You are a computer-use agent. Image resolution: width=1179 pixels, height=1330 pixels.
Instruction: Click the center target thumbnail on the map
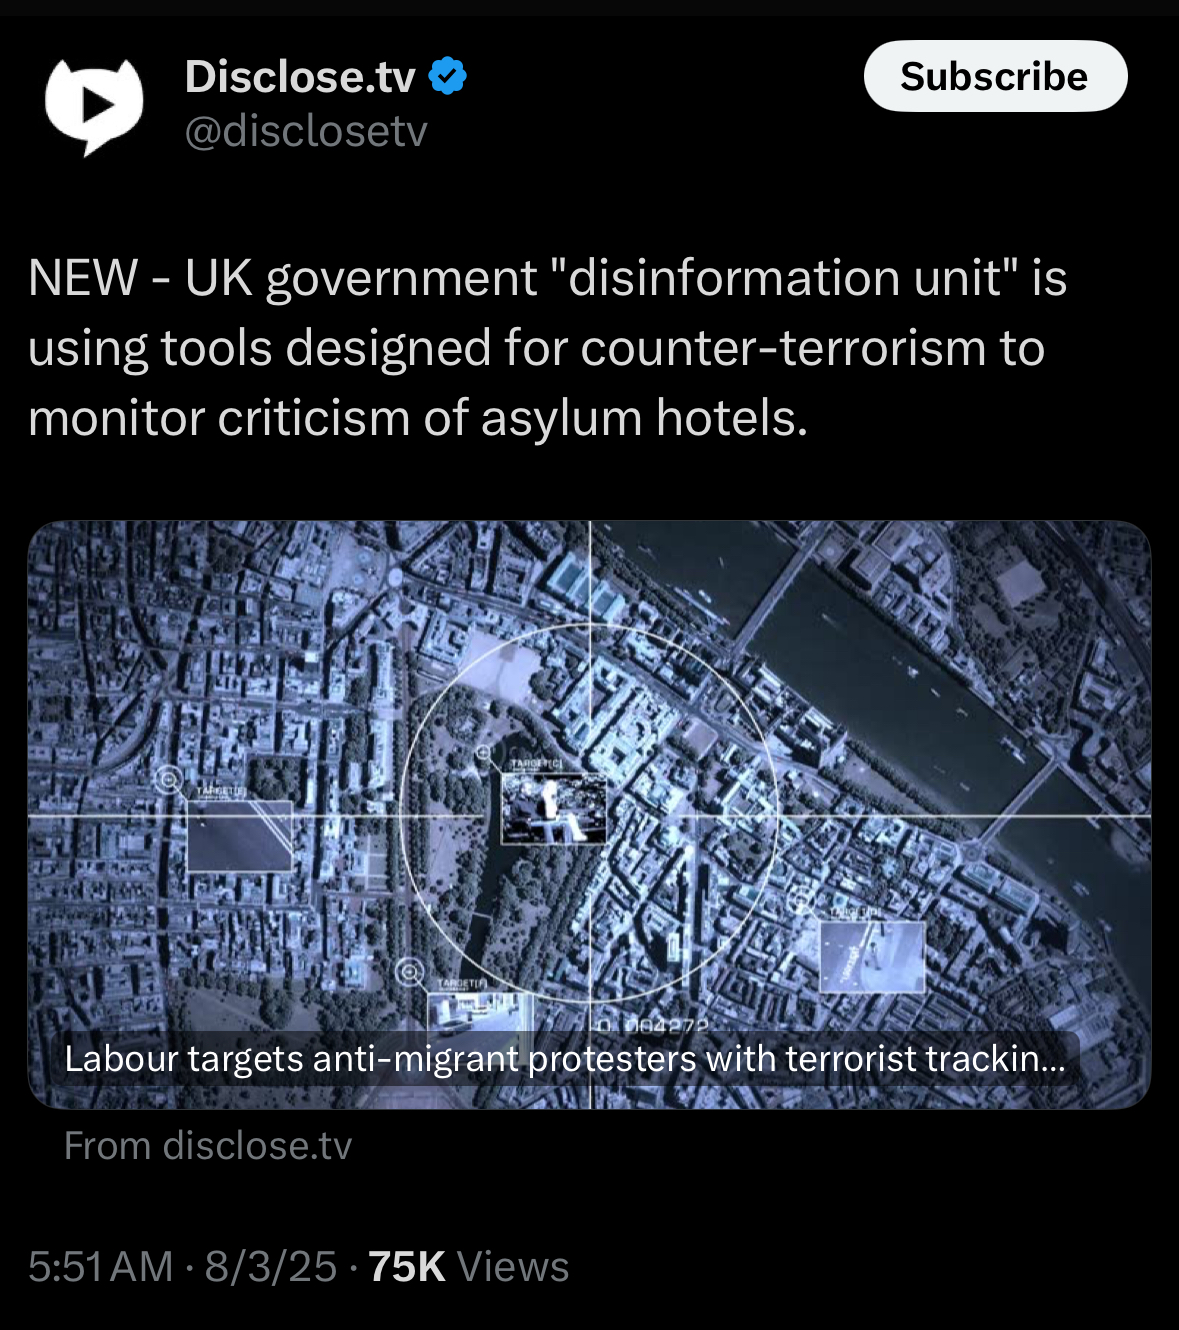[553, 808]
